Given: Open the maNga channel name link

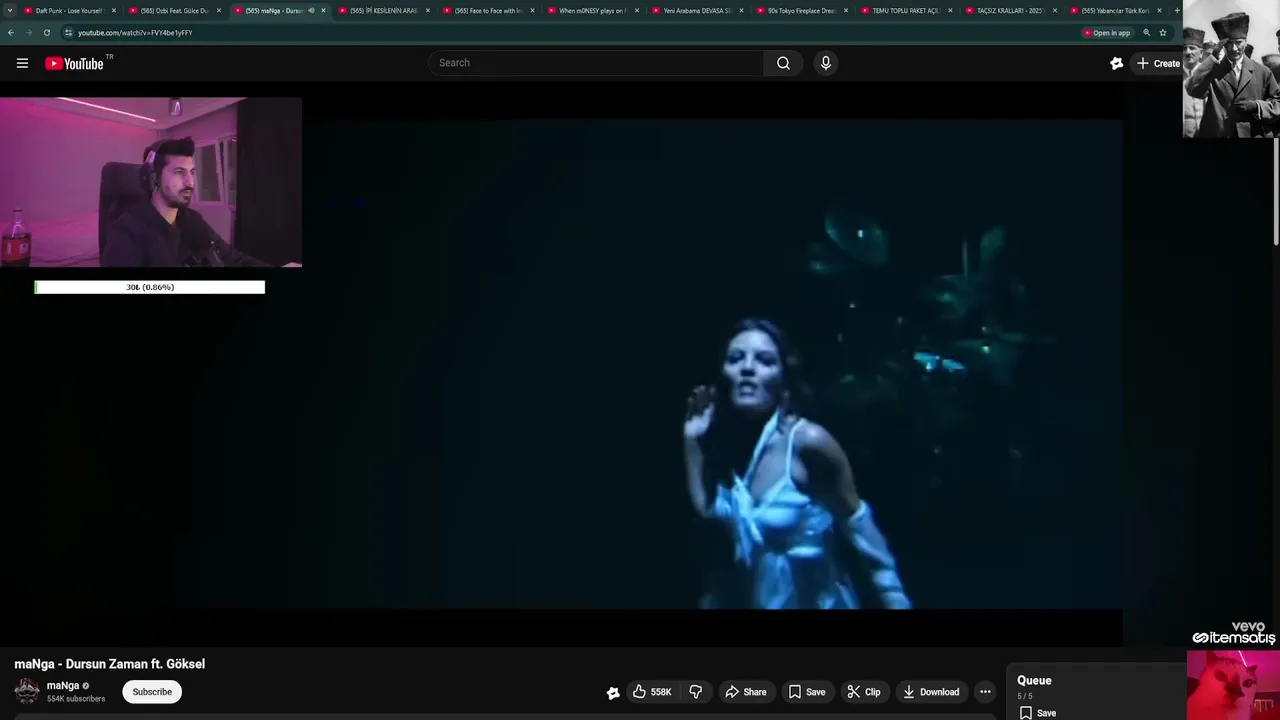Looking at the screenshot, I should [62, 685].
